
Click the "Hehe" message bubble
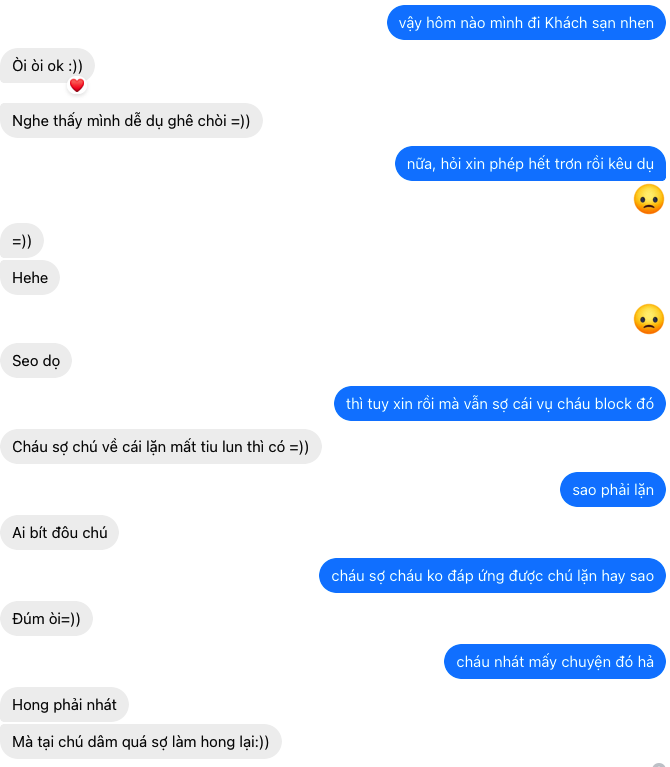(30, 278)
